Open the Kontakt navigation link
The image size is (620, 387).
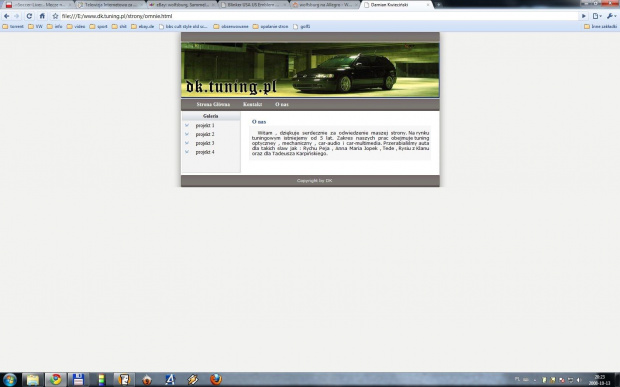click(x=252, y=104)
